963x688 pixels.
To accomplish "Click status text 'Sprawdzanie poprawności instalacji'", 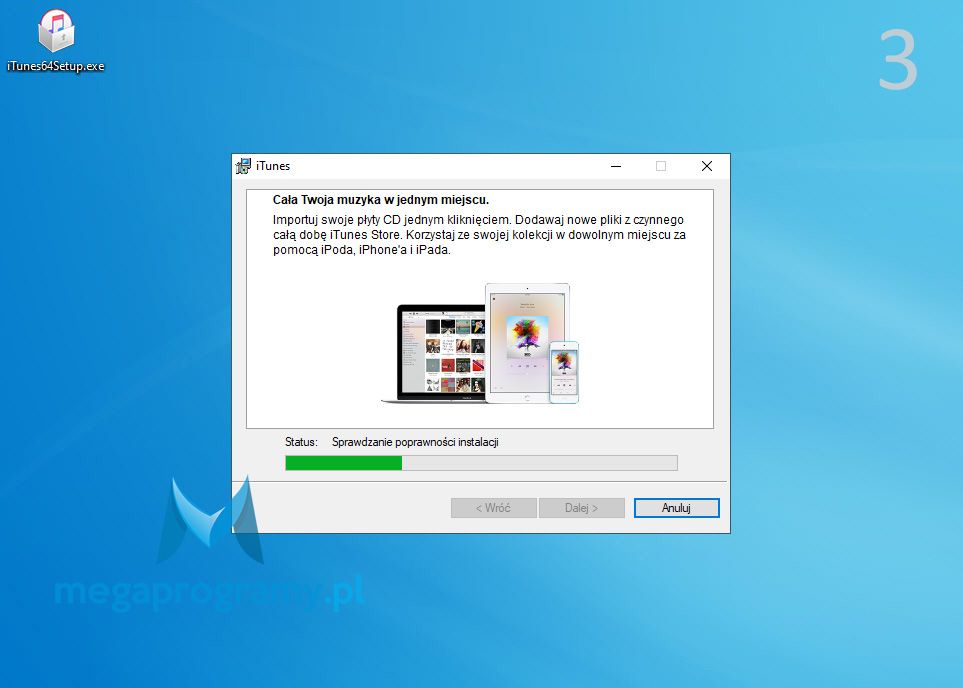I will (x=415, y=442).
